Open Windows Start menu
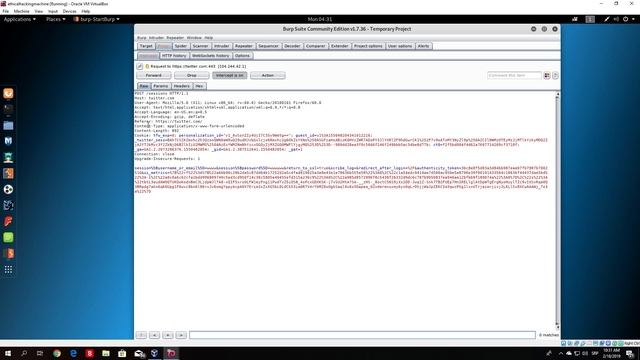The image size is (640, 360). pos(7,353)
